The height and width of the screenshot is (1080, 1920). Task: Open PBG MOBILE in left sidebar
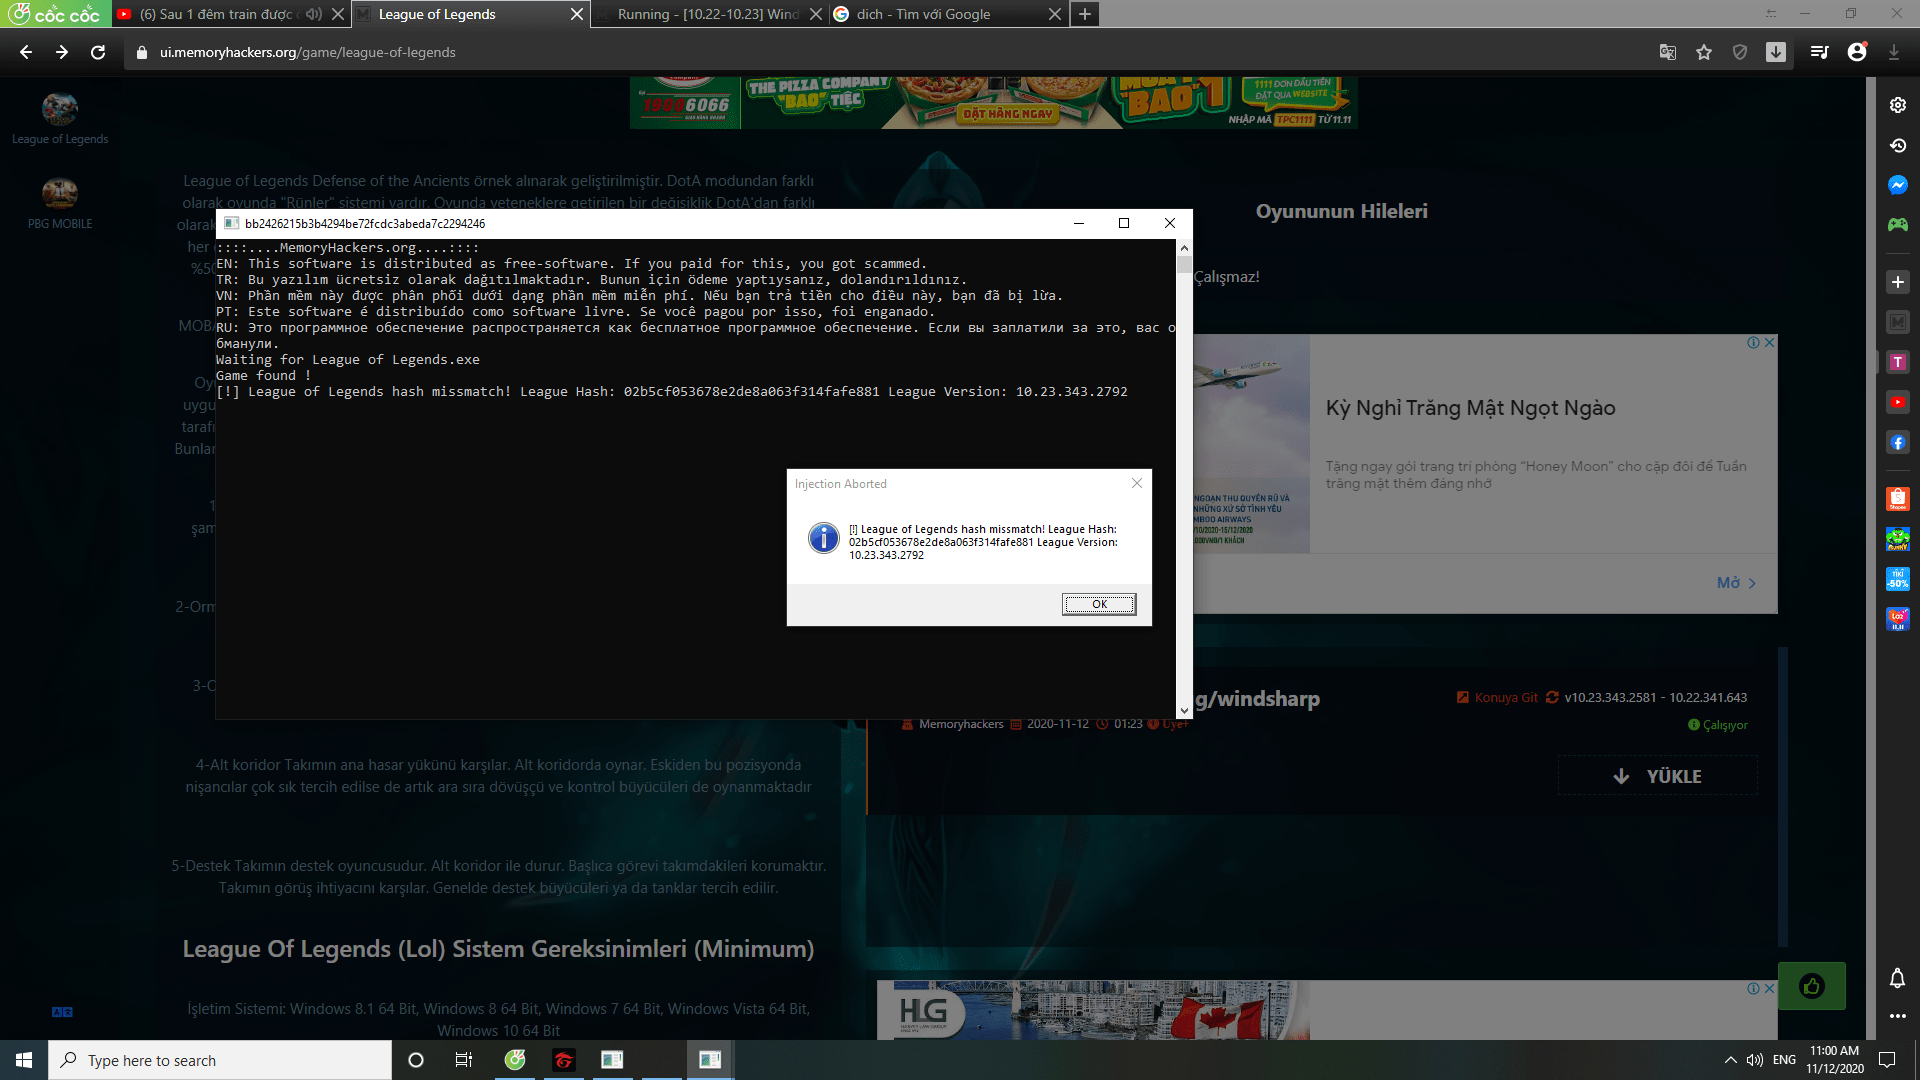point(60,203)
